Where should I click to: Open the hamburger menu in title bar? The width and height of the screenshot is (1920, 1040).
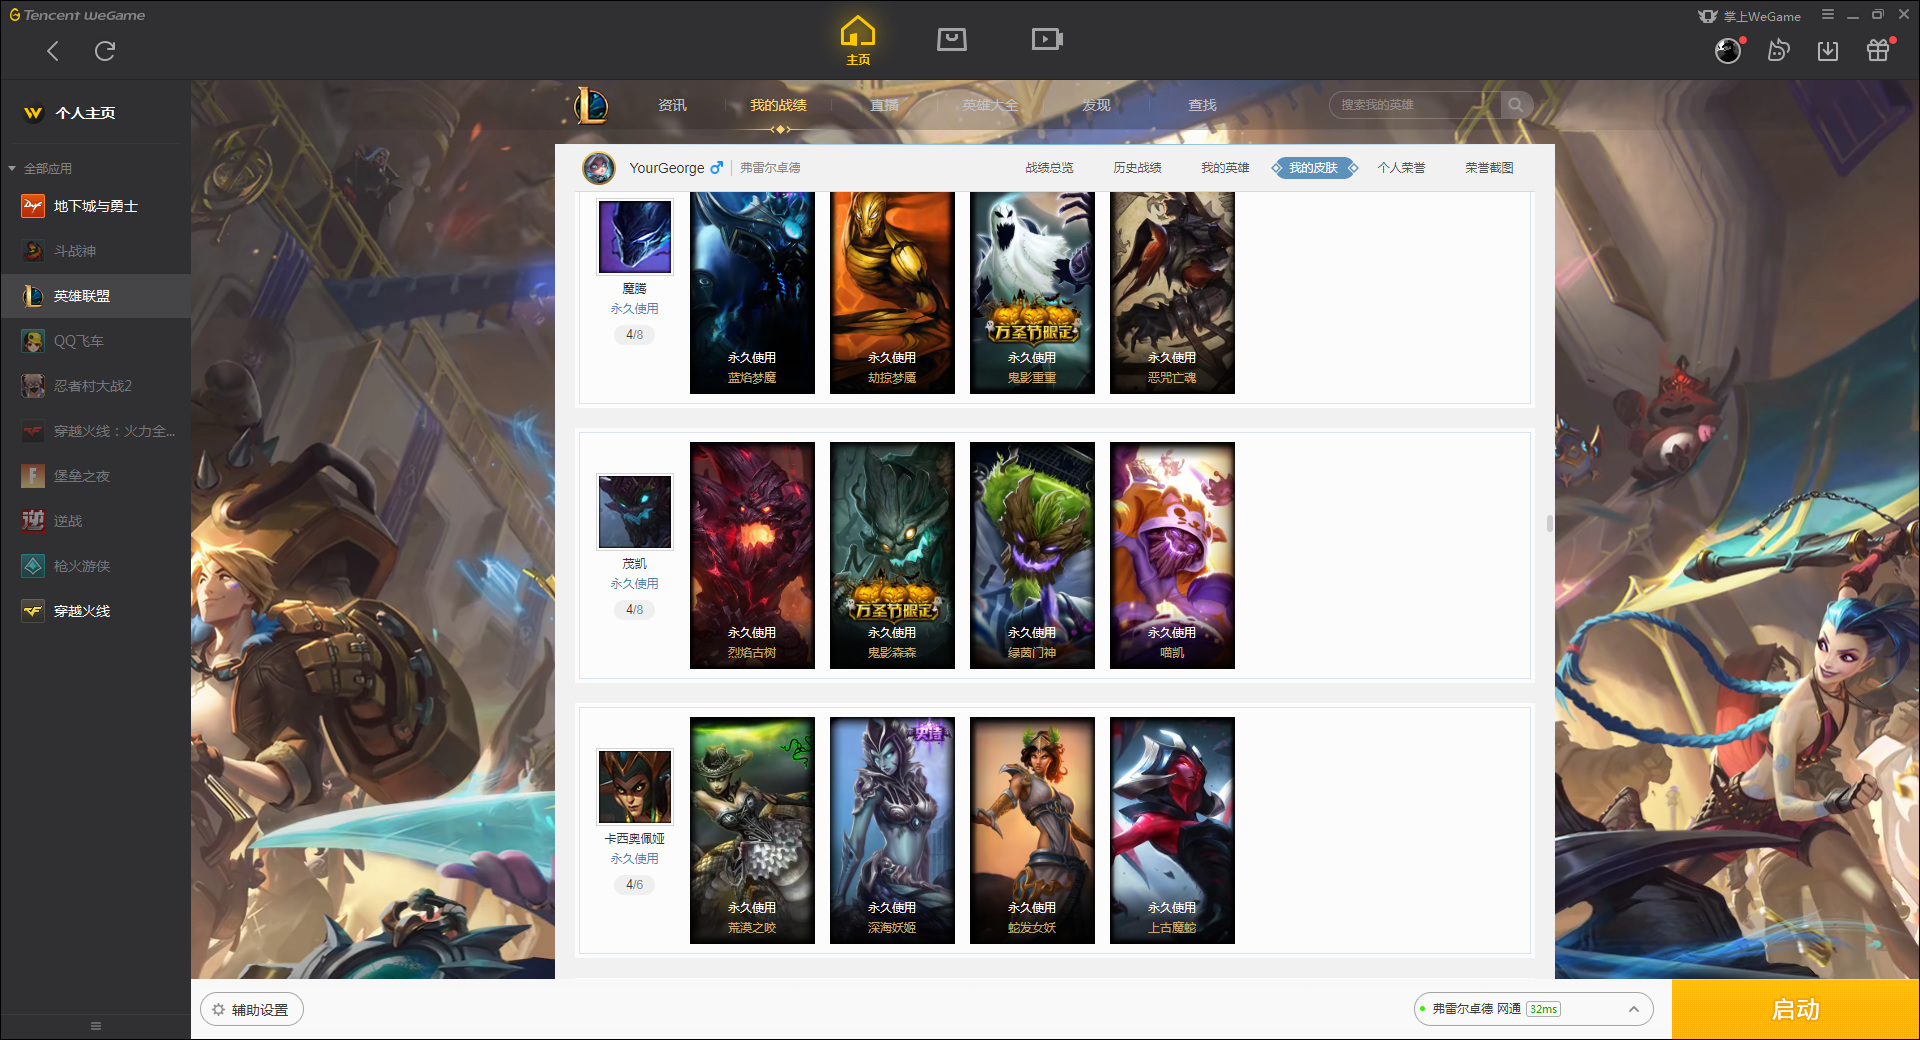click(x=1827, y=15)
